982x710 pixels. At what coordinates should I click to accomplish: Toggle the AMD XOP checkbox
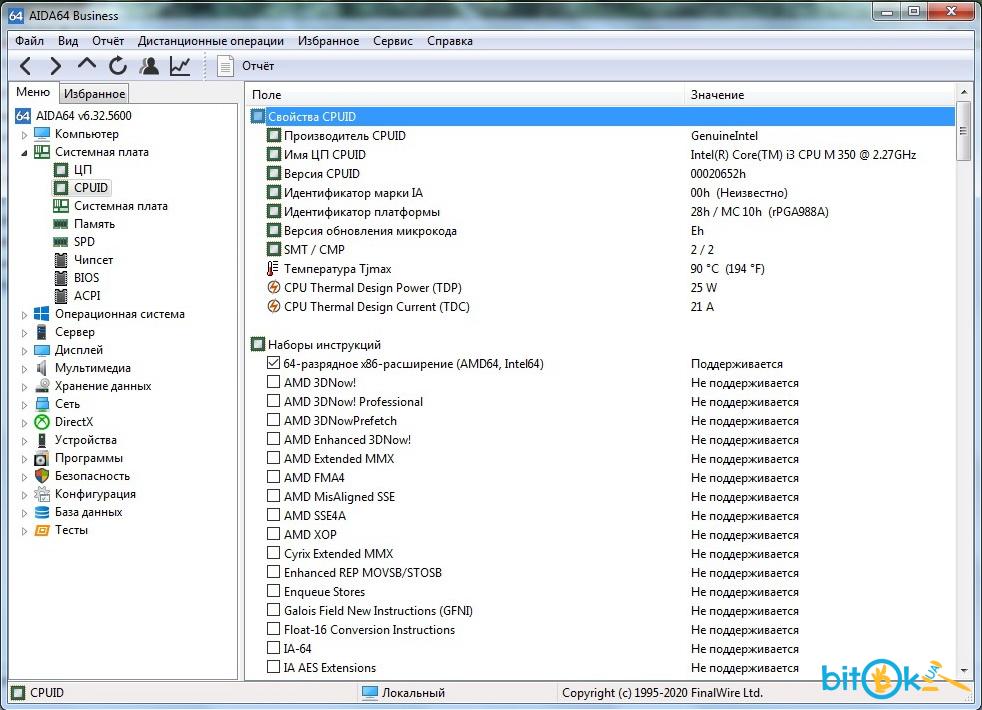coord(273,533)
